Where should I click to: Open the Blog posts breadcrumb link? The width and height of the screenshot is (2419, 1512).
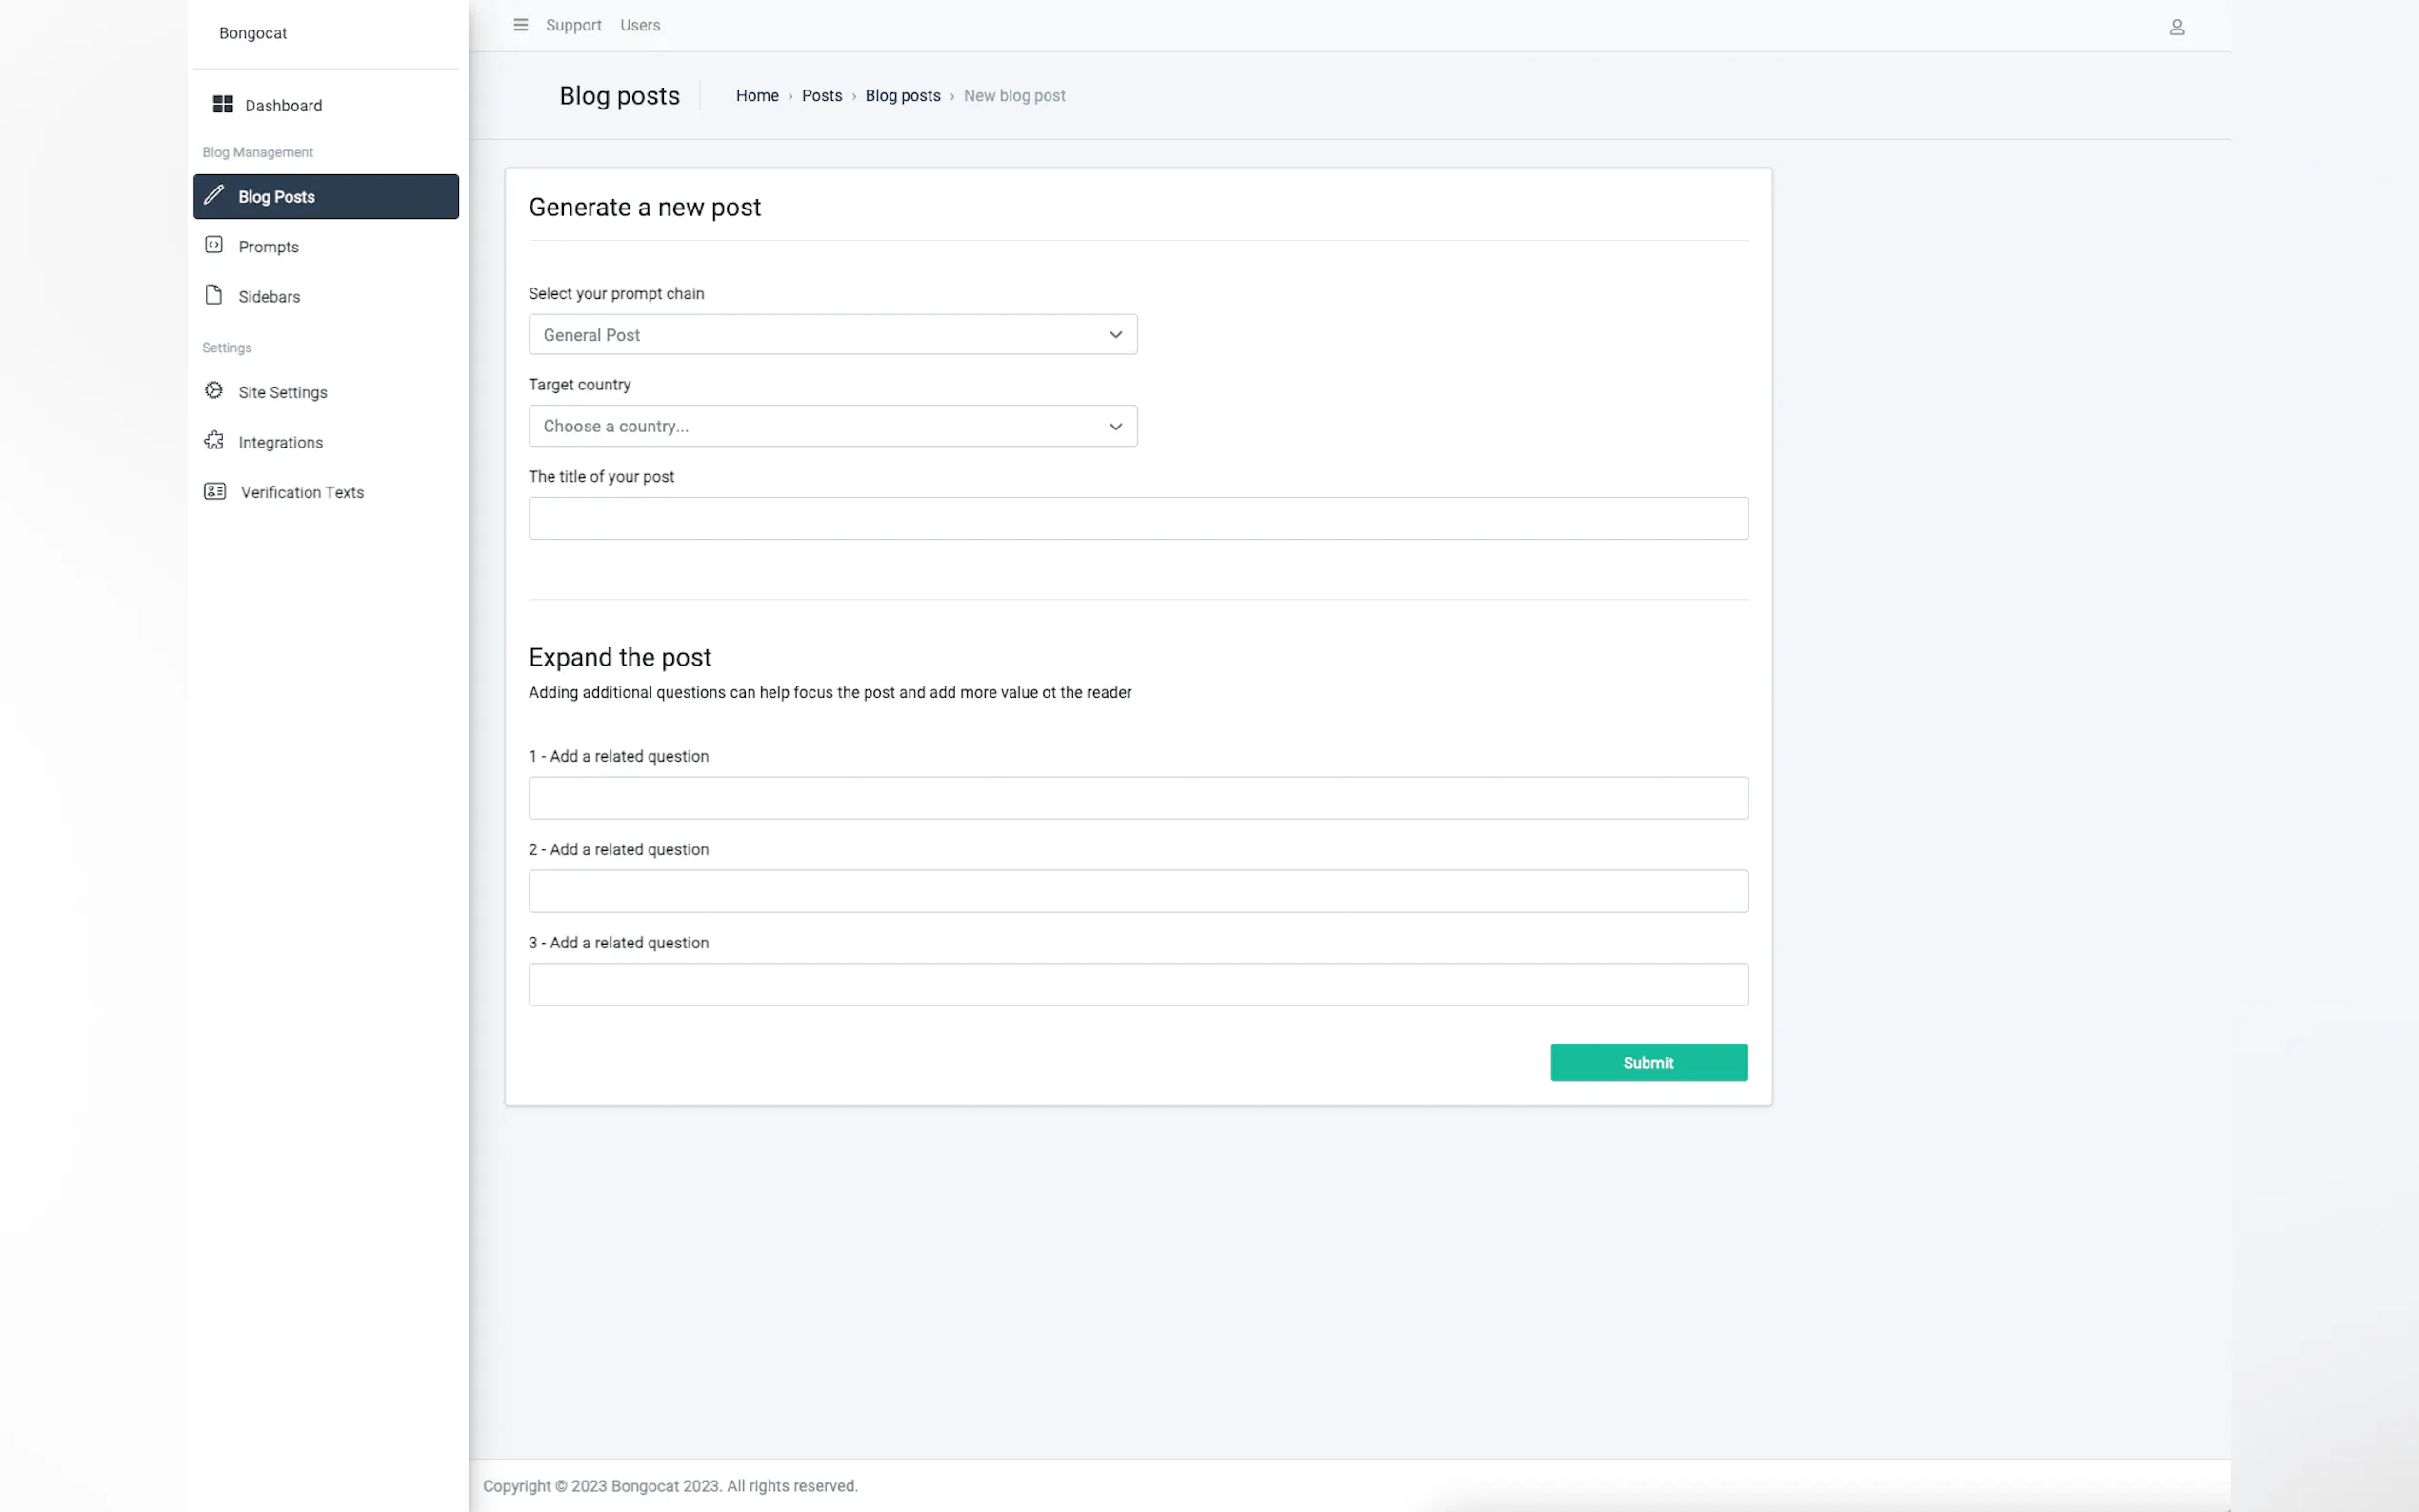click(902, 96)
